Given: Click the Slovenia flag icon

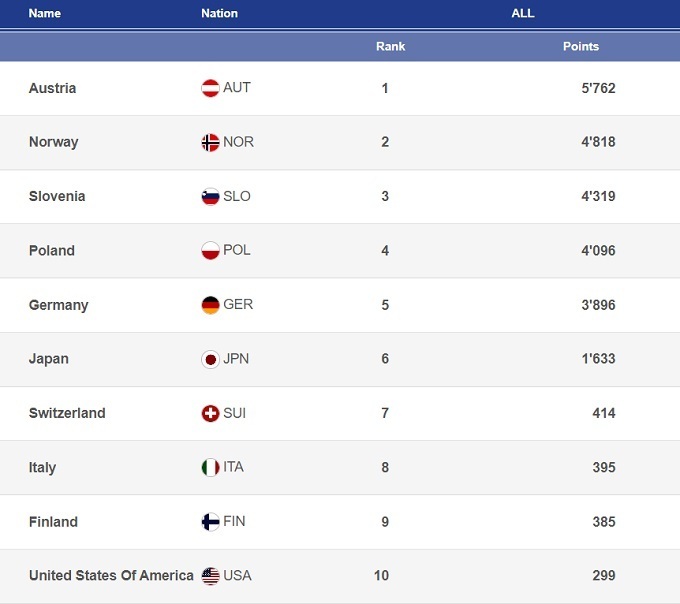Looking at the screenshot, I should [x=210, y=196].
